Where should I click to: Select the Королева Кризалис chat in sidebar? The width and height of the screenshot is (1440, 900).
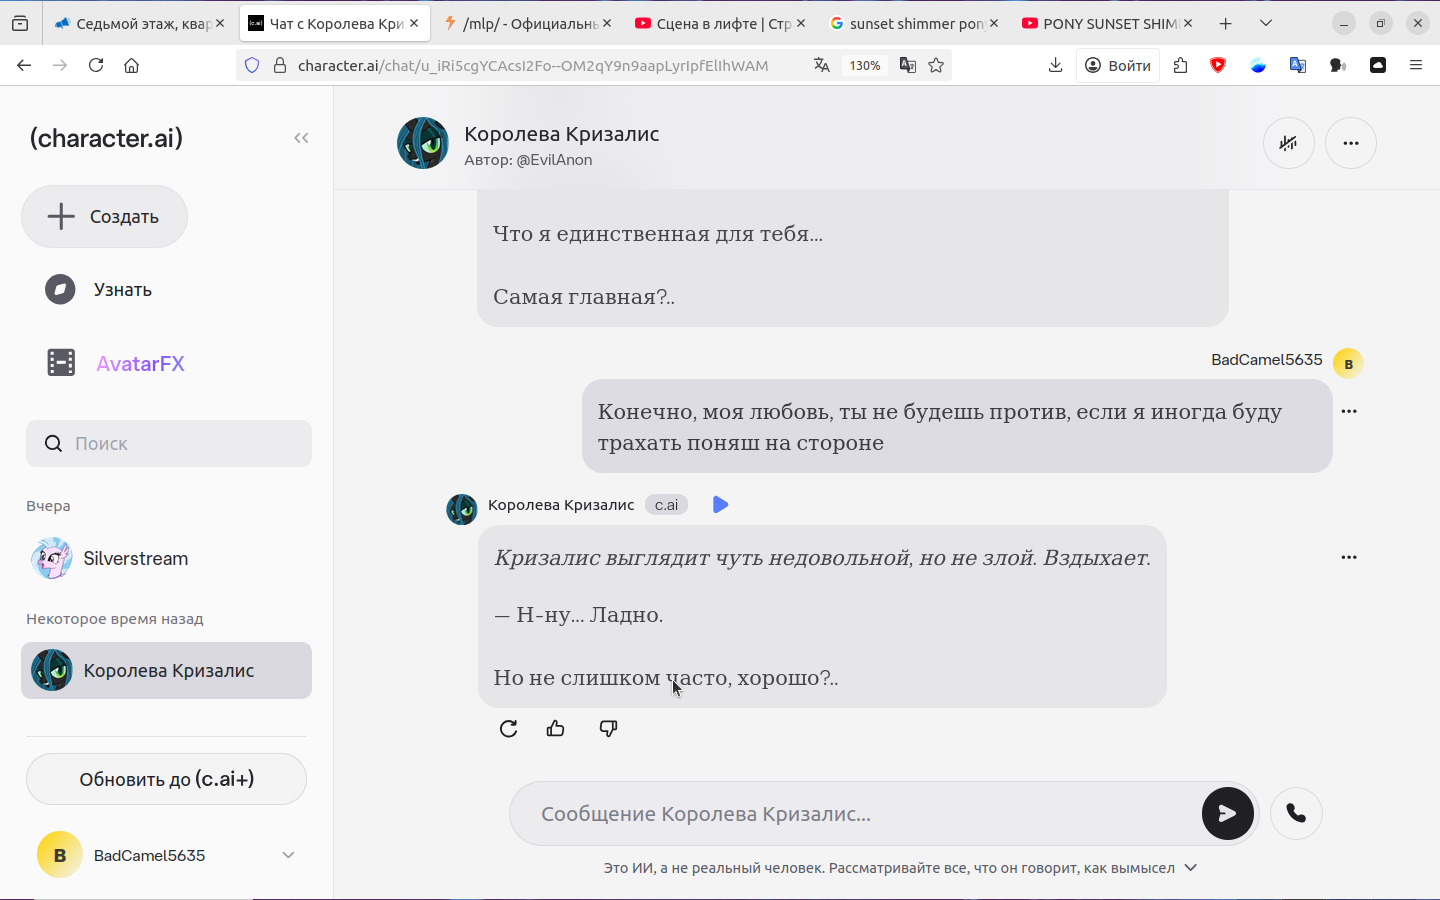click(166, 670)
